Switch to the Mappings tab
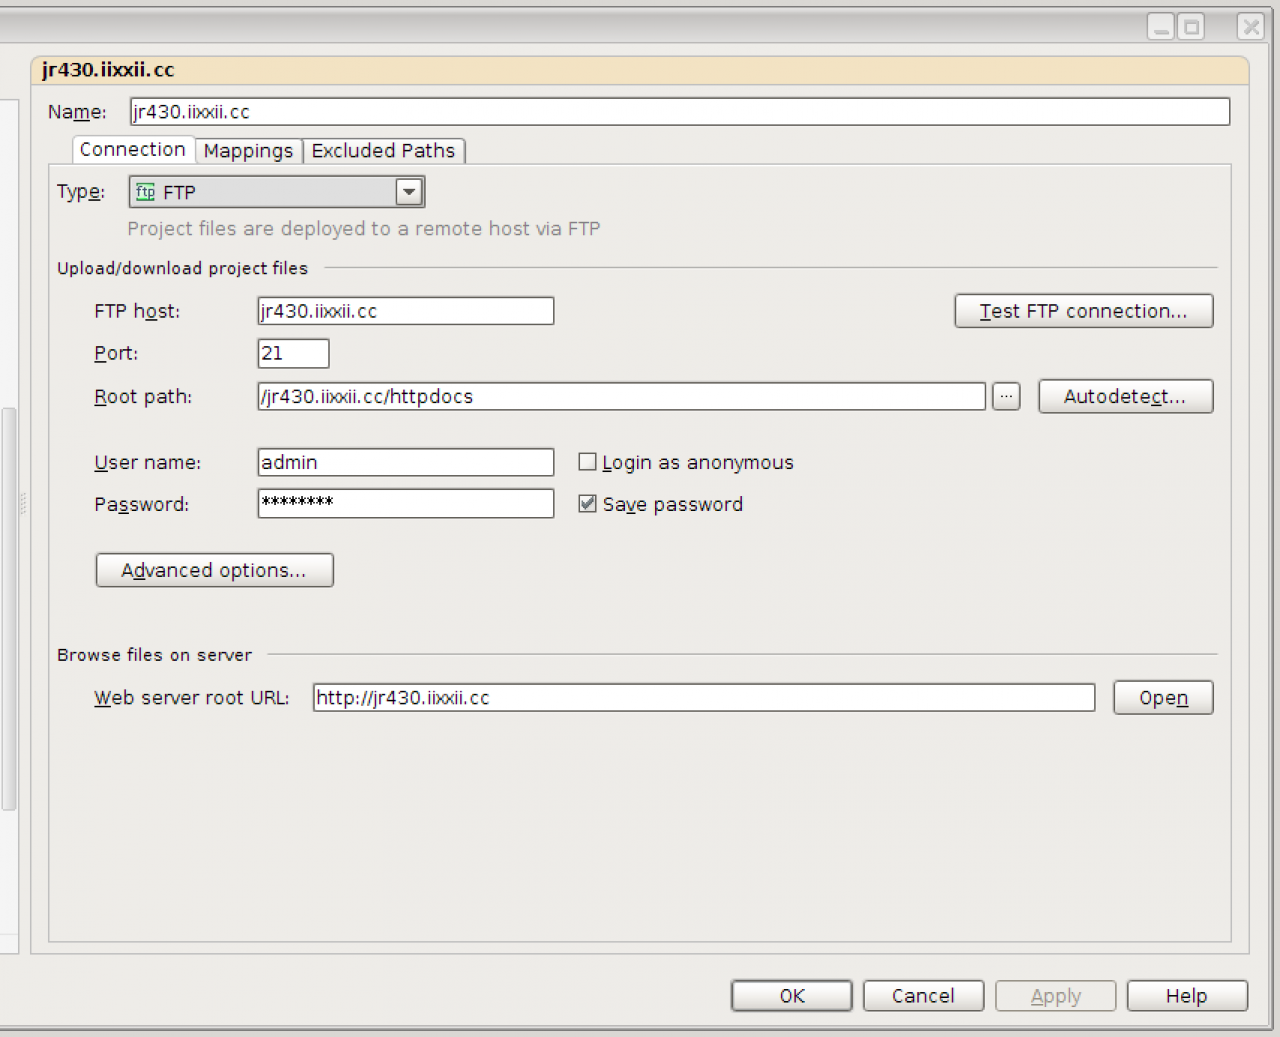Image resolution: width=1280 pixels, height=1037 pixels. 248,151
